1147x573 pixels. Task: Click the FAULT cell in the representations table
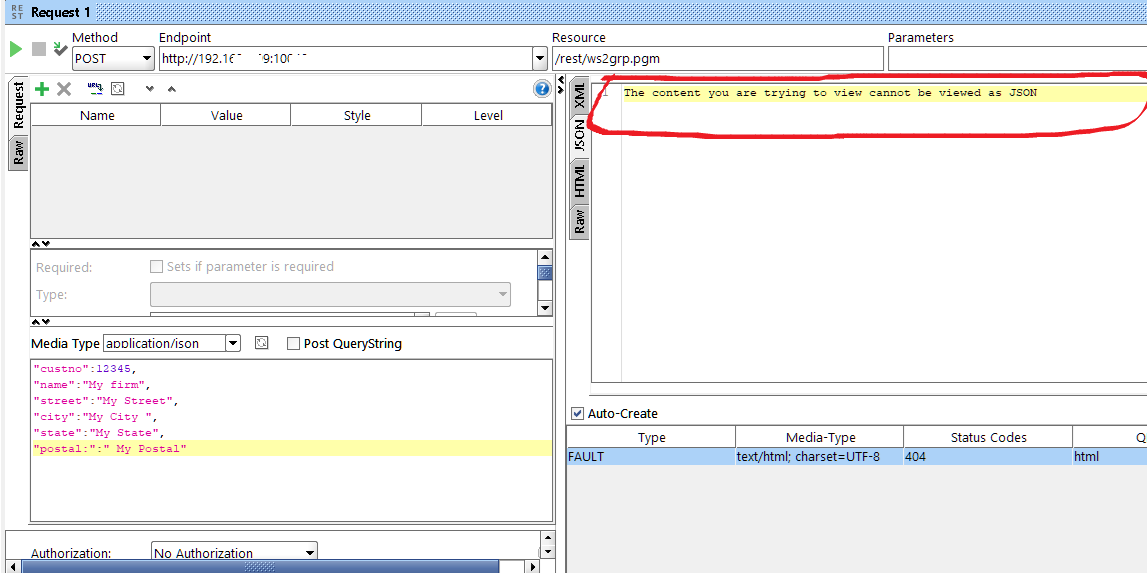[651, 457]
